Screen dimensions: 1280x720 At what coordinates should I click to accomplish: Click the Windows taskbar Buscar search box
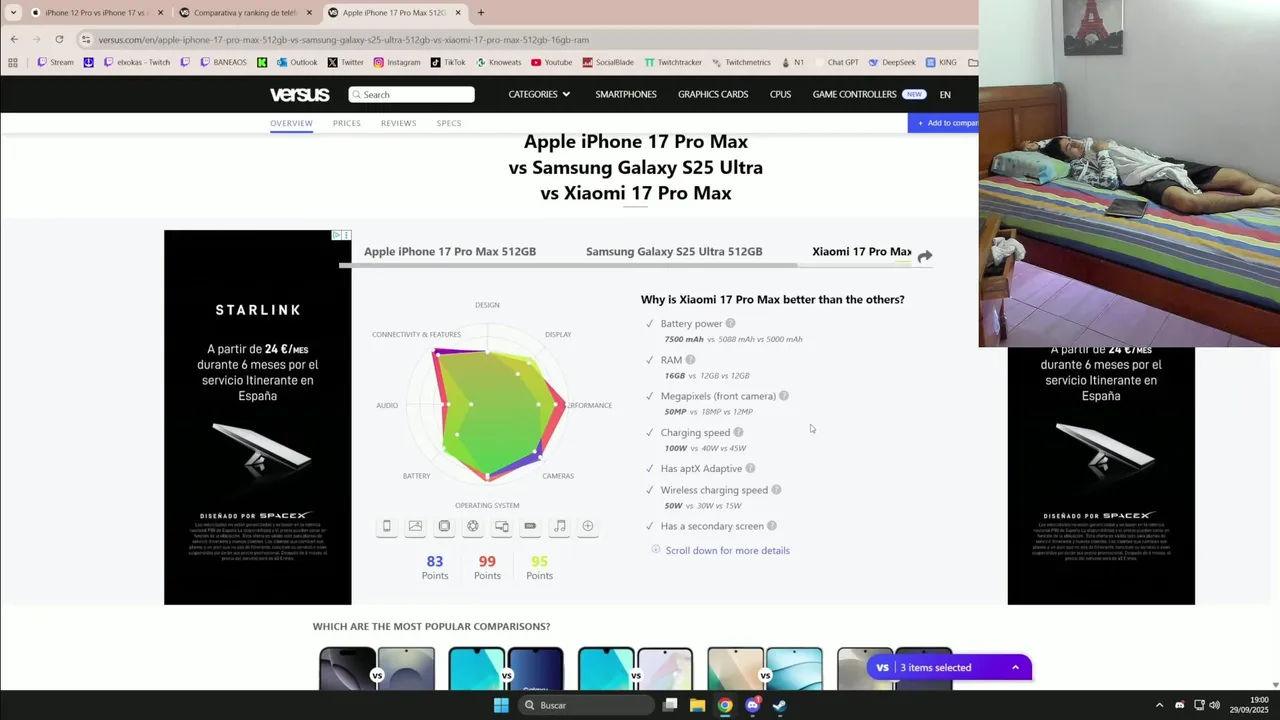tap(587, 705)
